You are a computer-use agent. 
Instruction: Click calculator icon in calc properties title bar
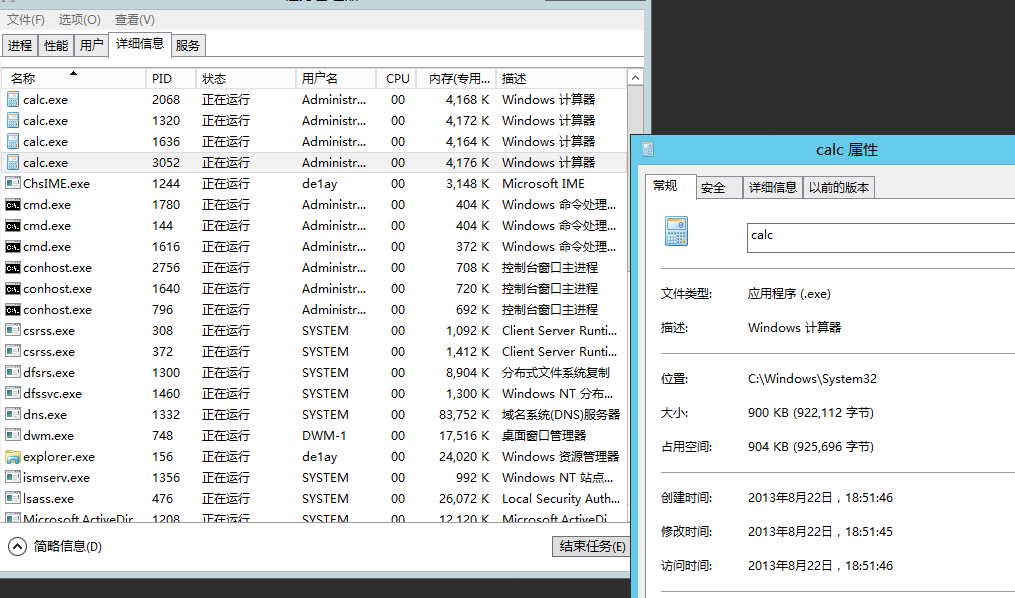648,150
